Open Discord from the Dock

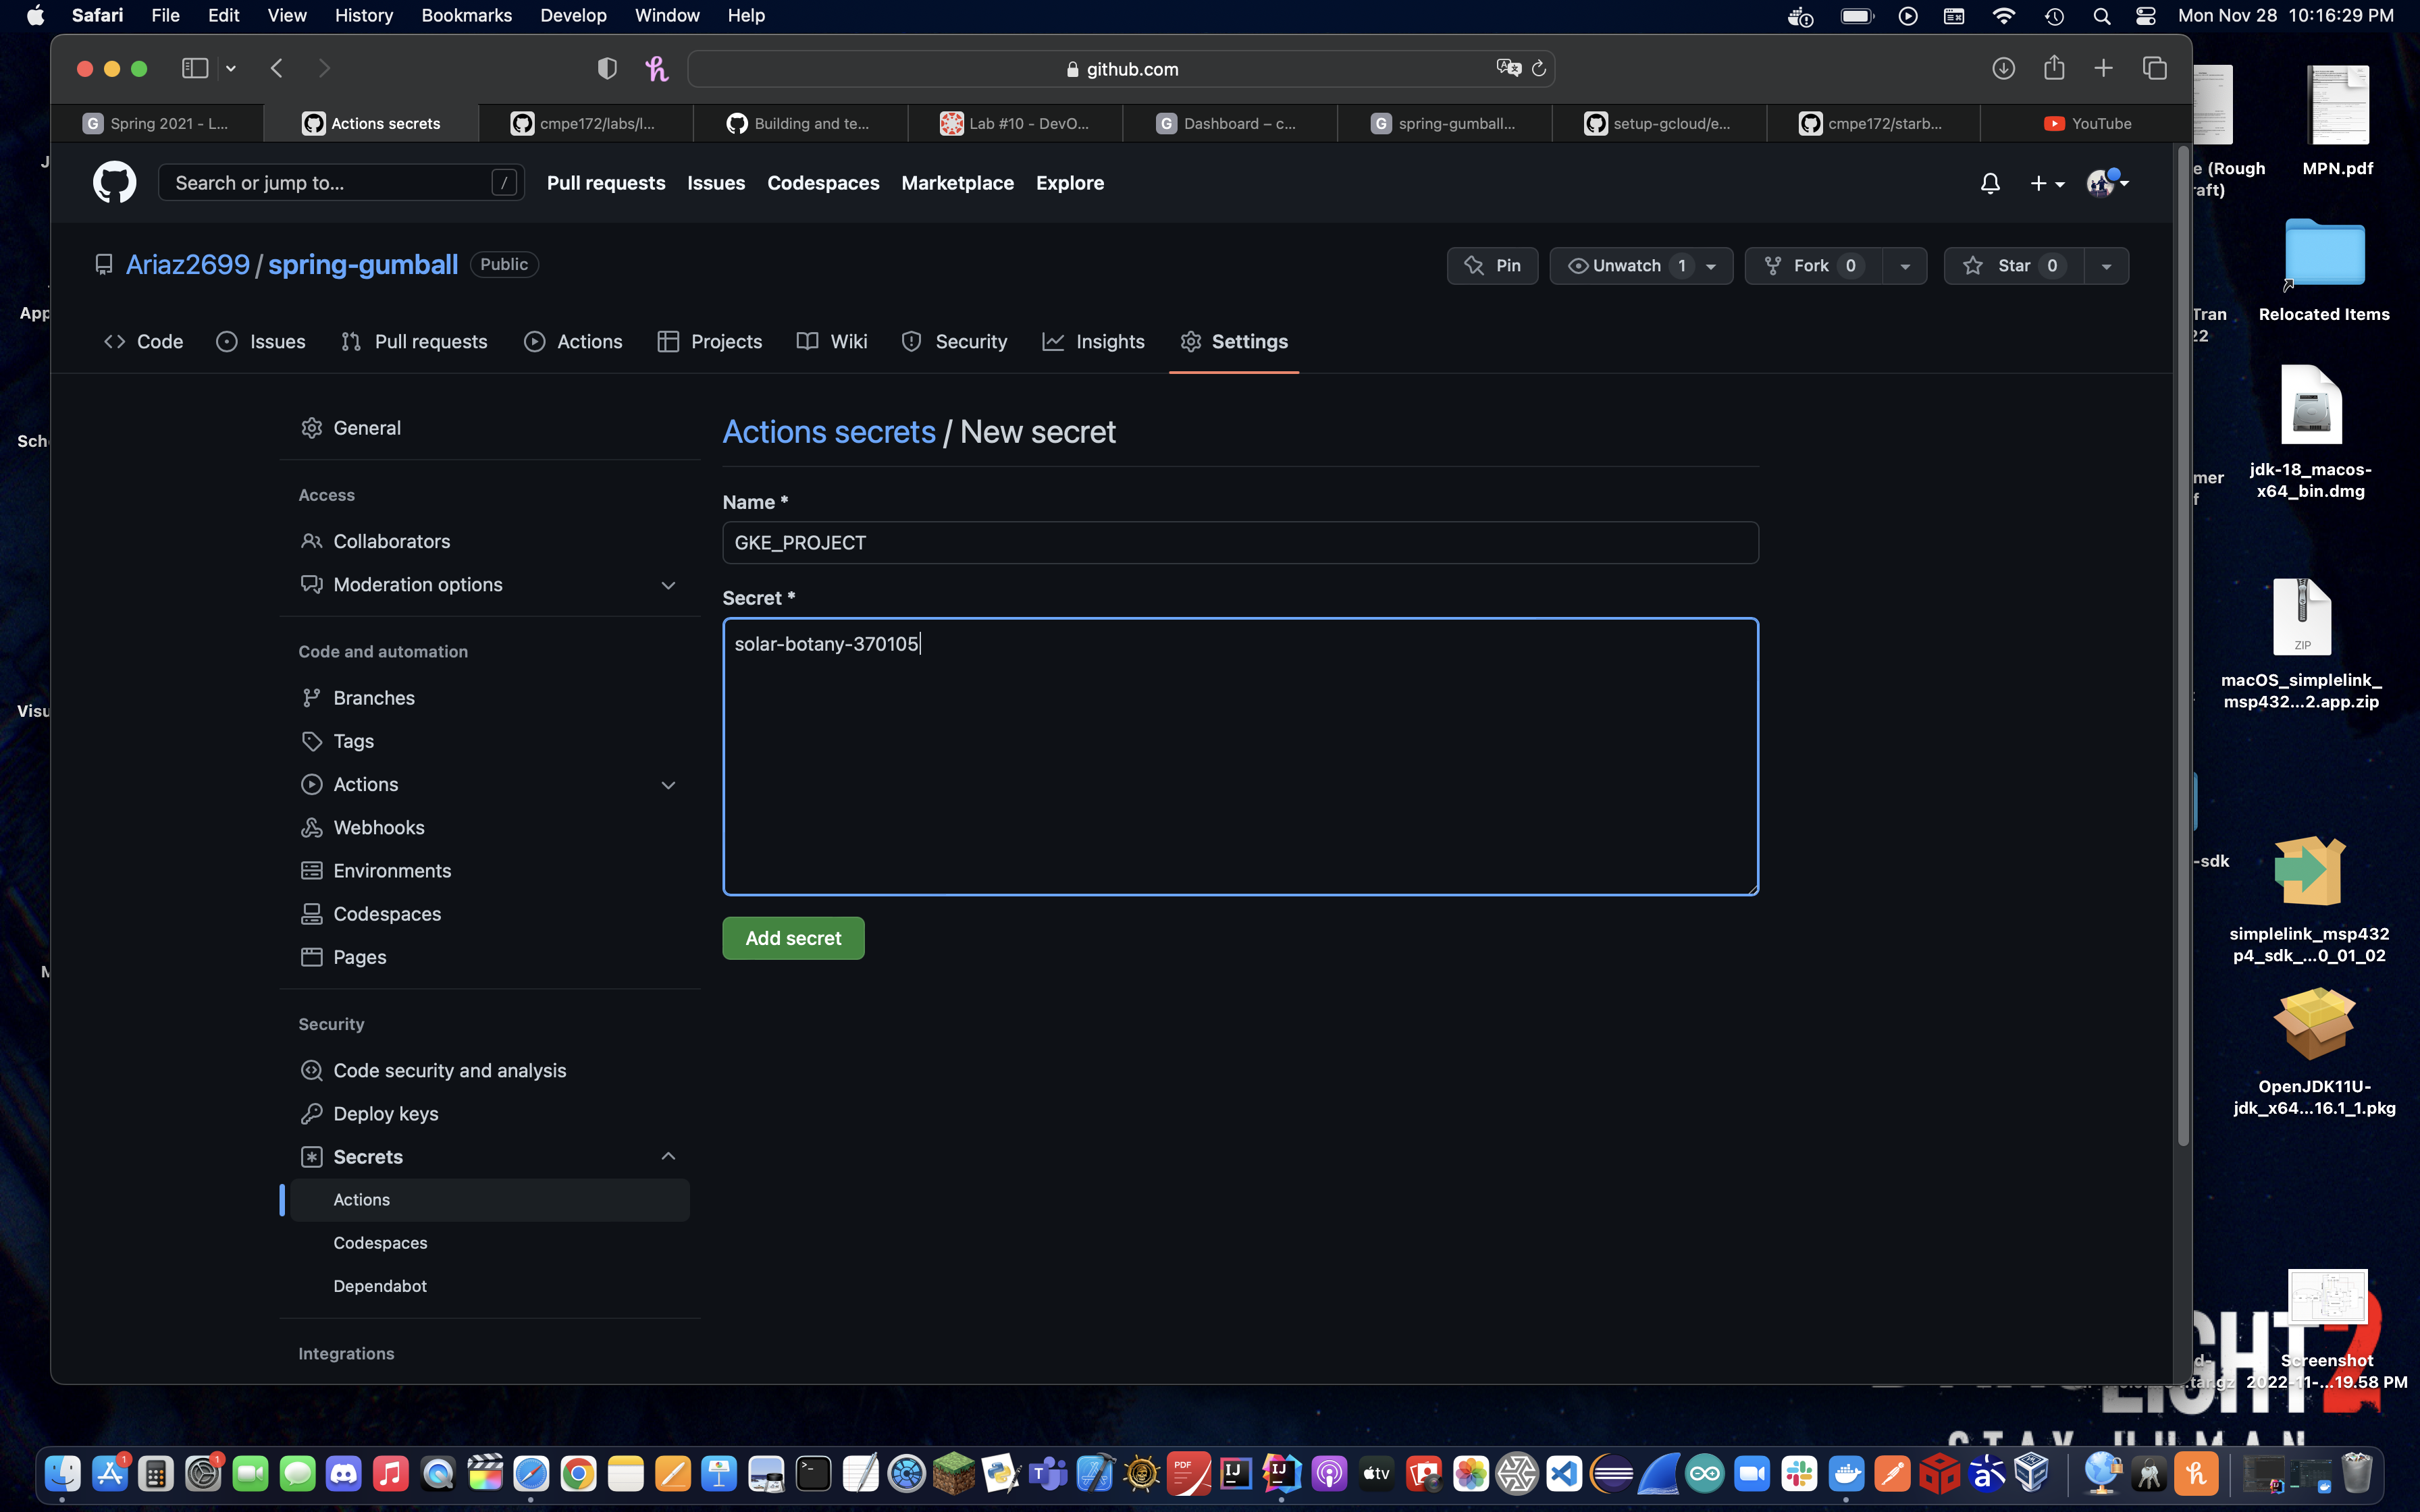(x=344, y=1473)
